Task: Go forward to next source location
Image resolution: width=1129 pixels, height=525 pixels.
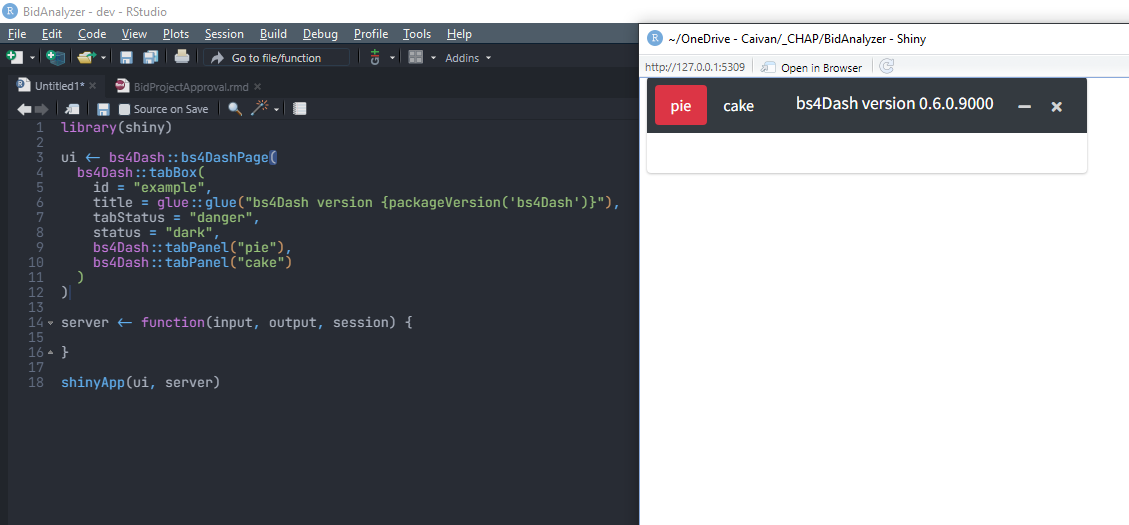Action: coord(41,109)
